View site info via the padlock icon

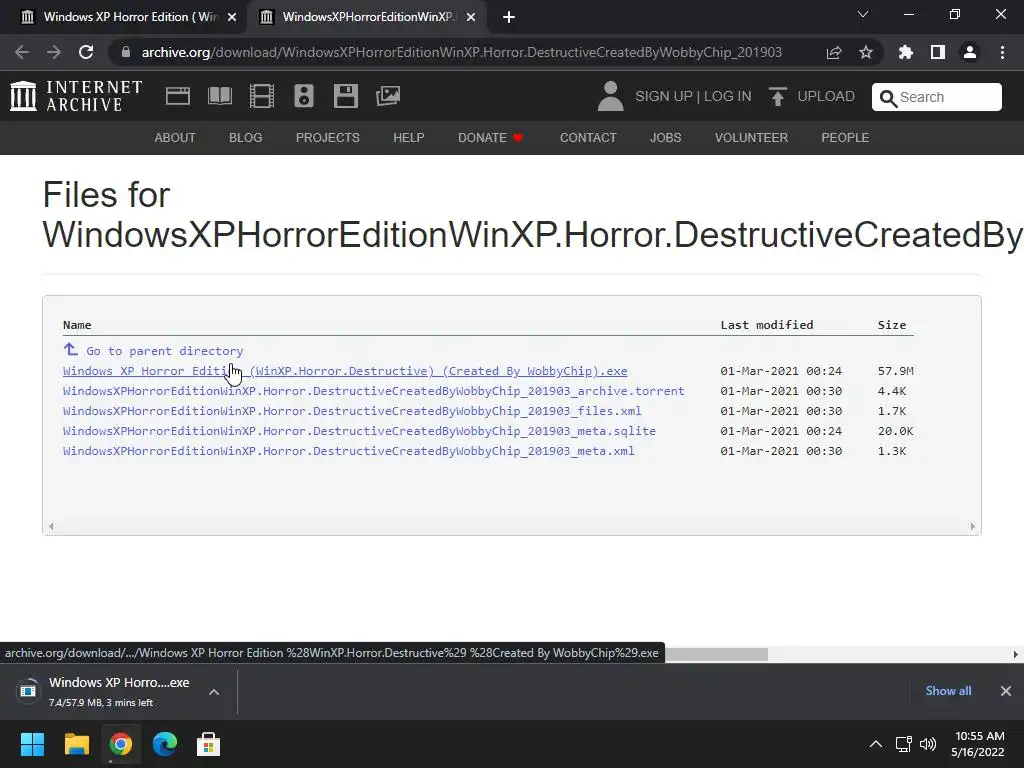click(126, 52)
